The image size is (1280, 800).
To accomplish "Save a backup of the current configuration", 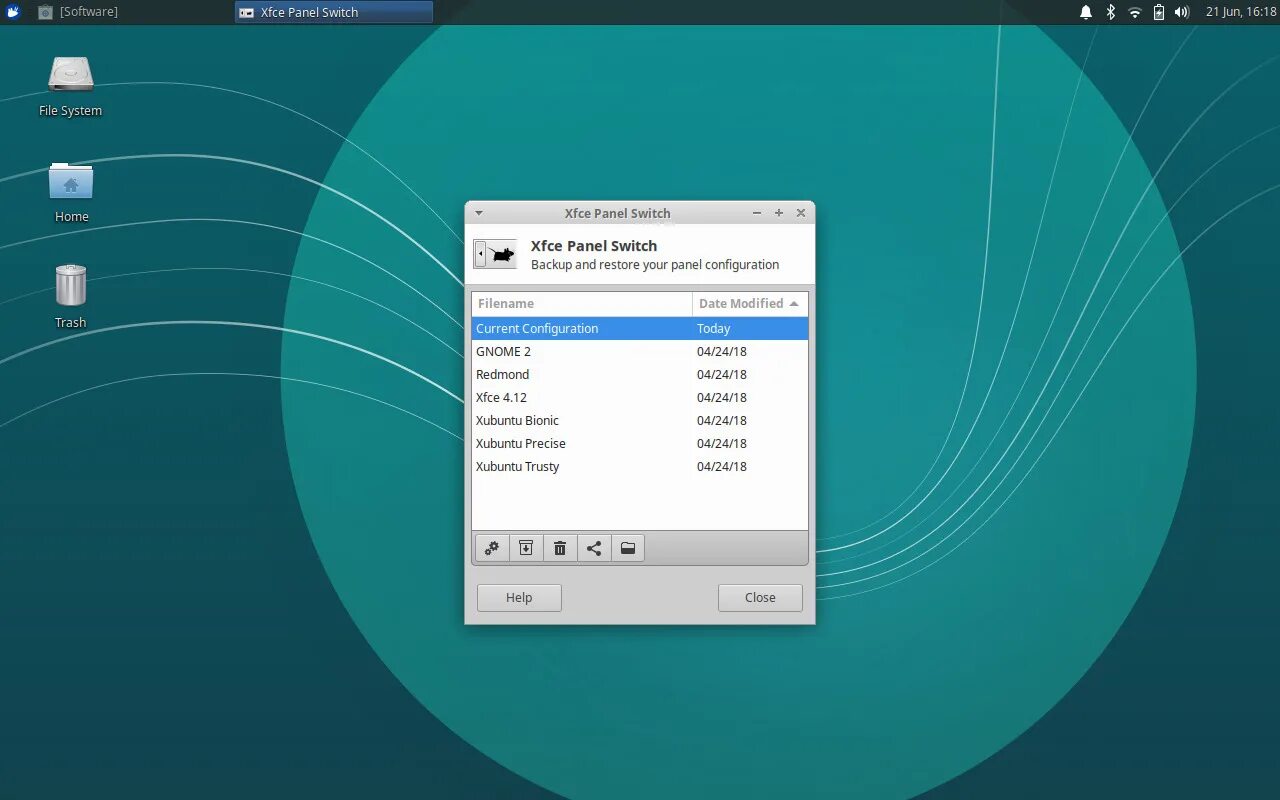I will click(x=526, y=547).
